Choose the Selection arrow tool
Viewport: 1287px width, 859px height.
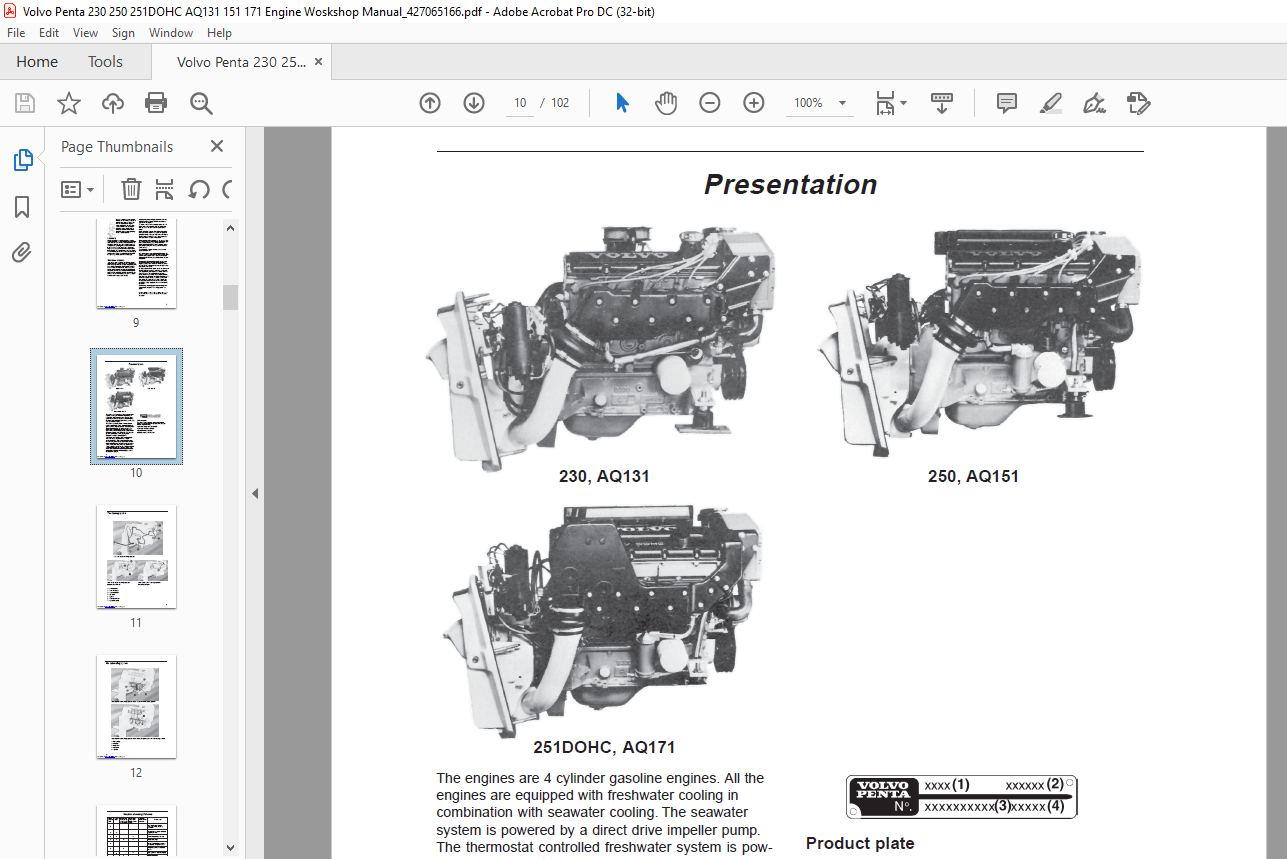[622, 103]
